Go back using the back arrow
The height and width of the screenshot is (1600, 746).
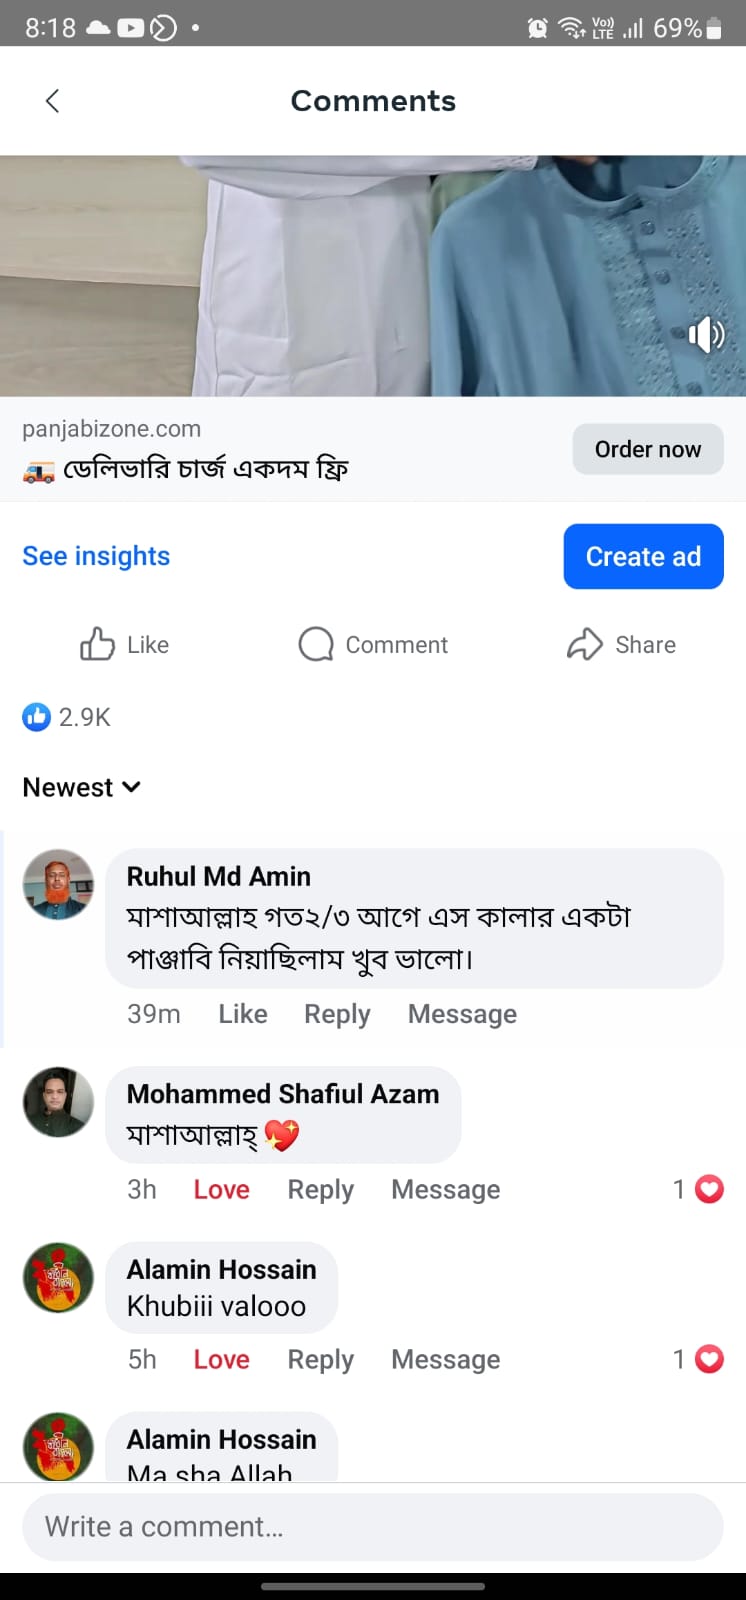coord(52,100)
